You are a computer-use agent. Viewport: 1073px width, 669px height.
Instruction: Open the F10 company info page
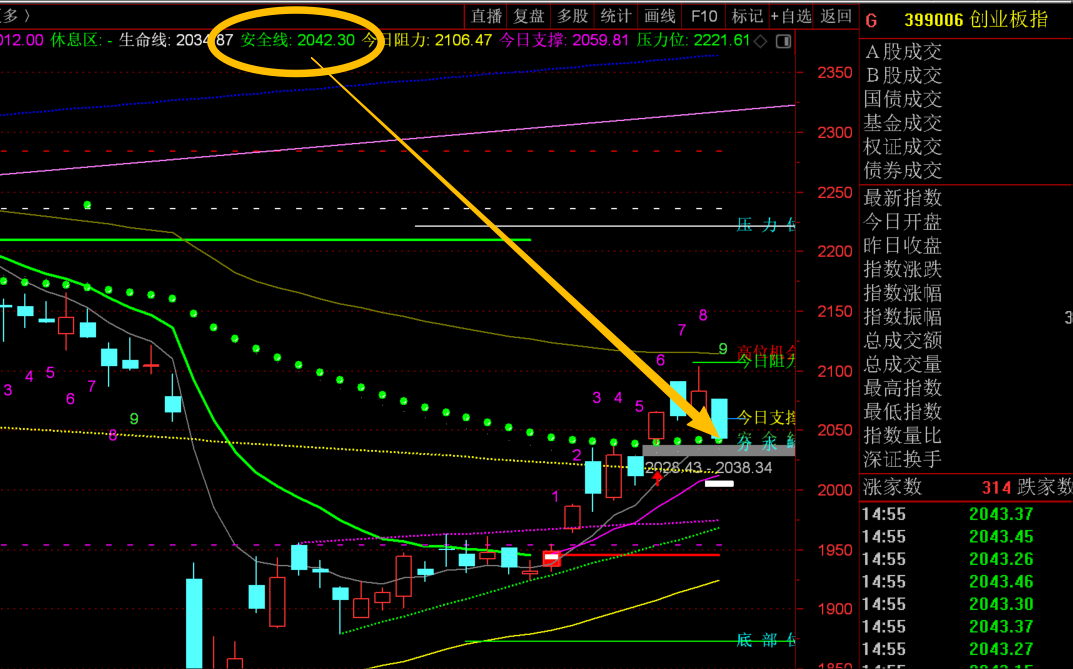click(703, 16)
